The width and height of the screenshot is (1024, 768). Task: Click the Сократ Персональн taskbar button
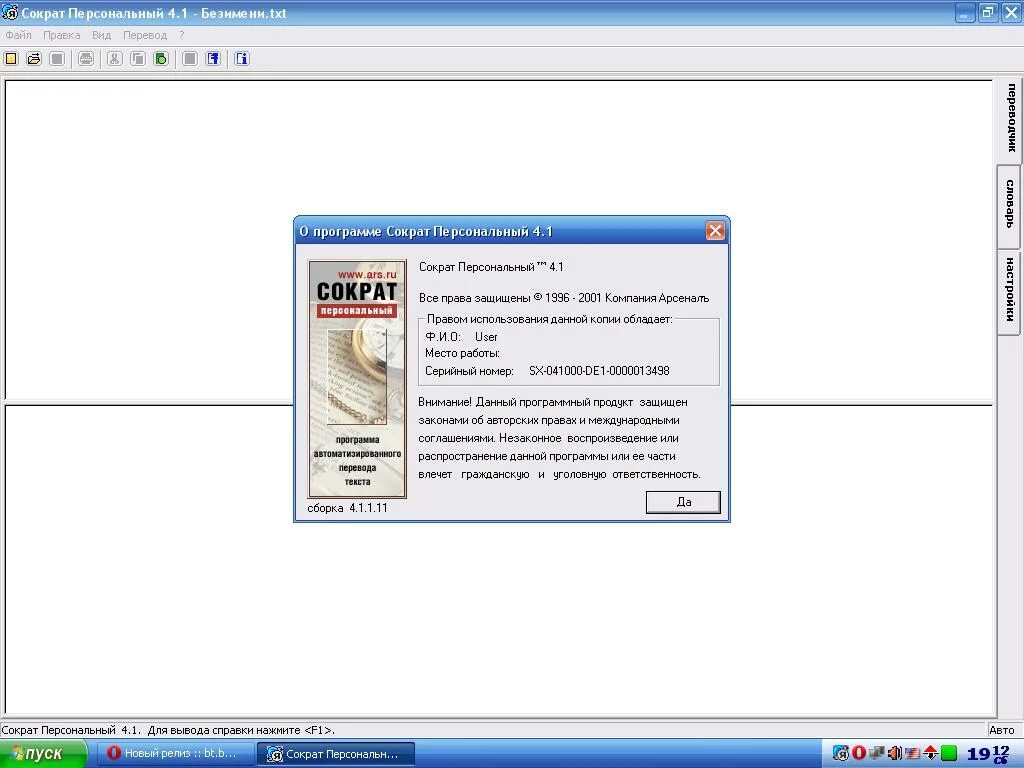coord(336,754)
